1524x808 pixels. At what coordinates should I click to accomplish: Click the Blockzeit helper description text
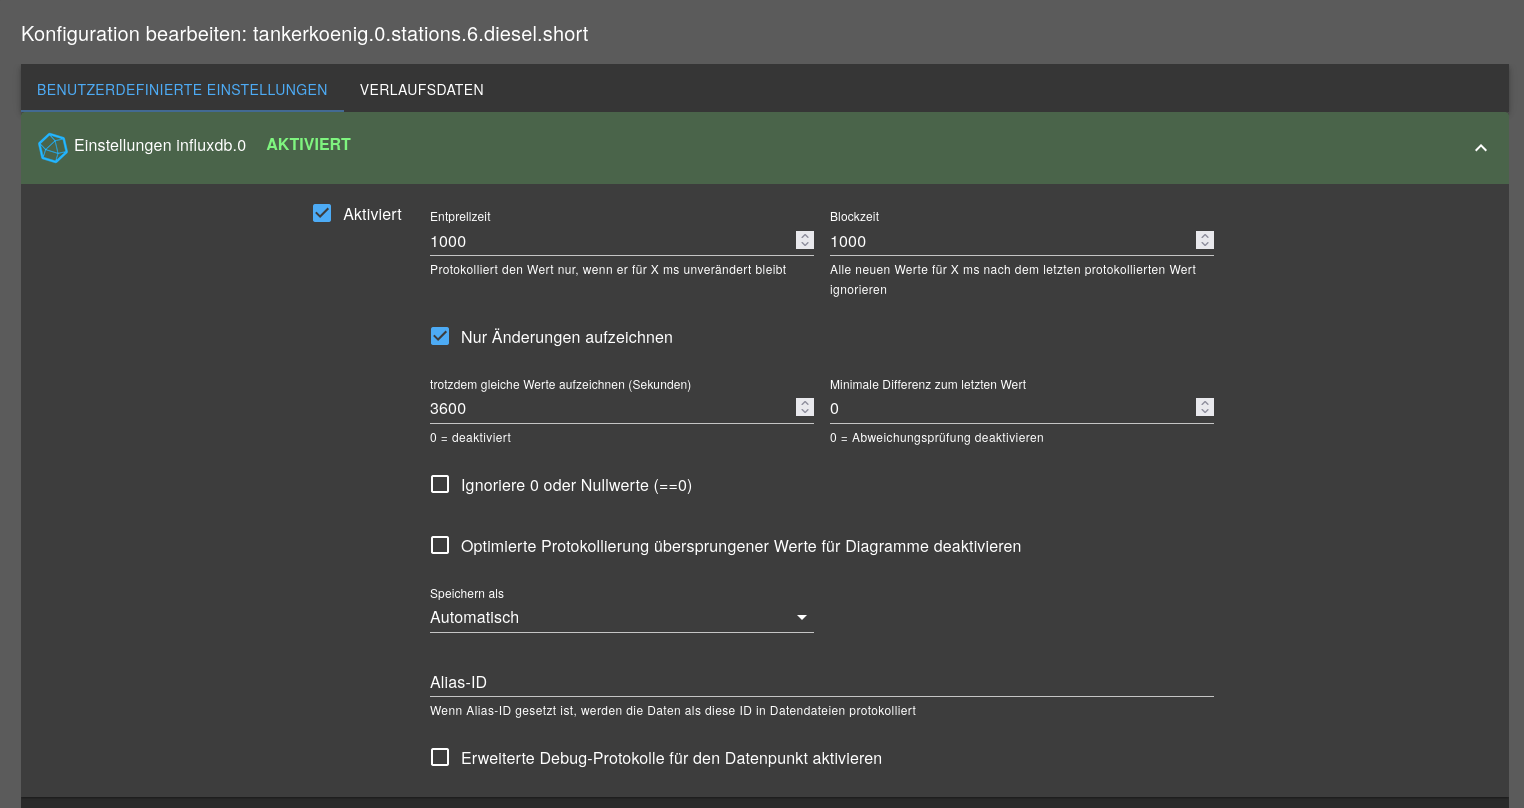point(1013,280)
